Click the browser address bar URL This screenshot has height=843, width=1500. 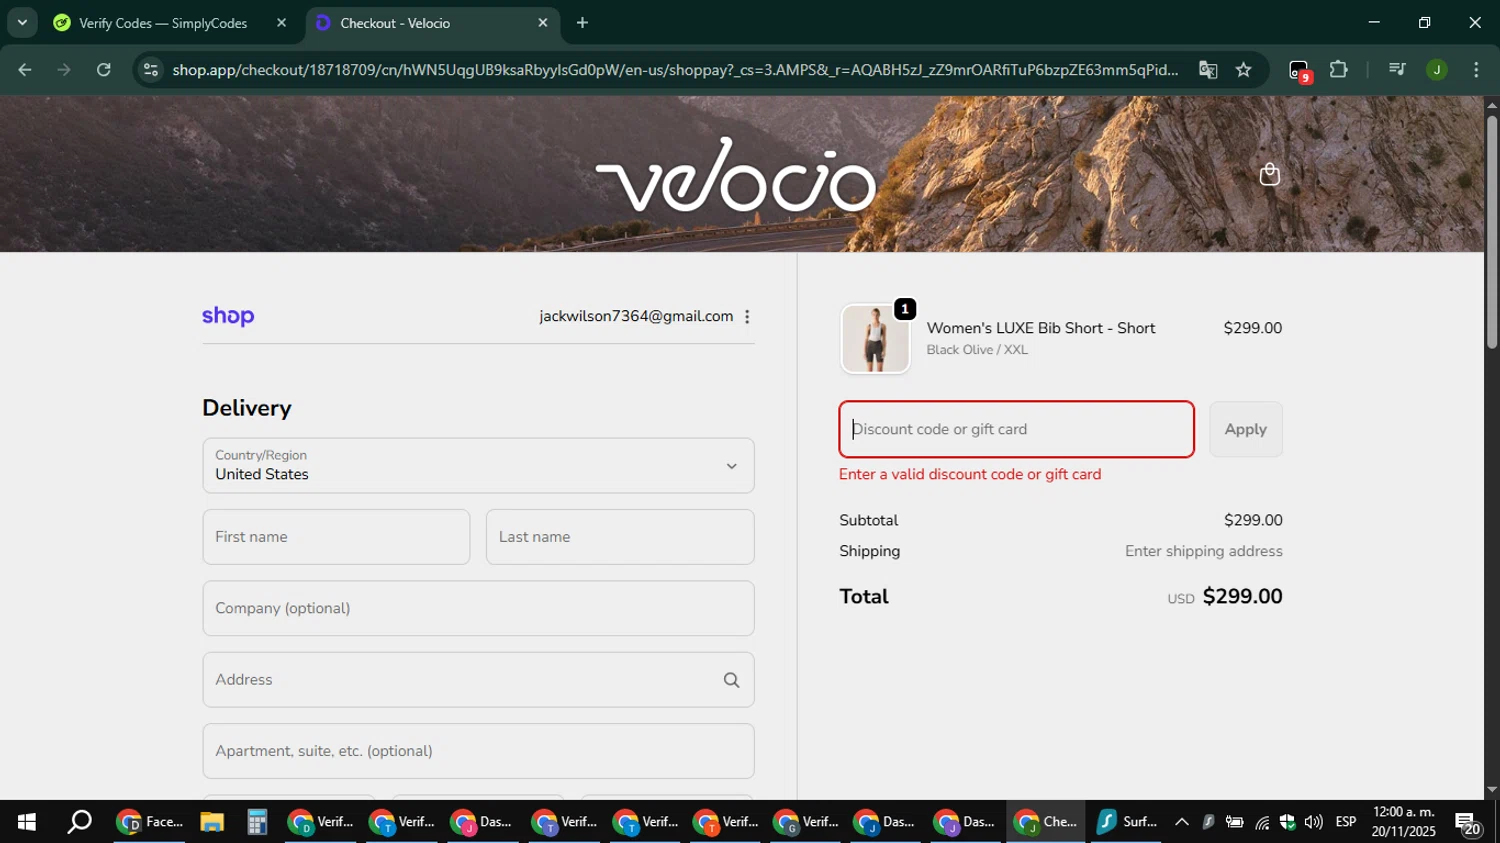click(x=675, y=70)
